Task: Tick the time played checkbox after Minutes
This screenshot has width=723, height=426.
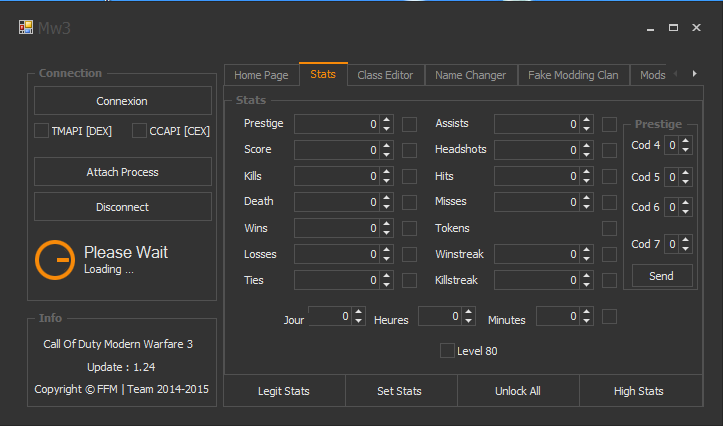Action: (609, 316)
